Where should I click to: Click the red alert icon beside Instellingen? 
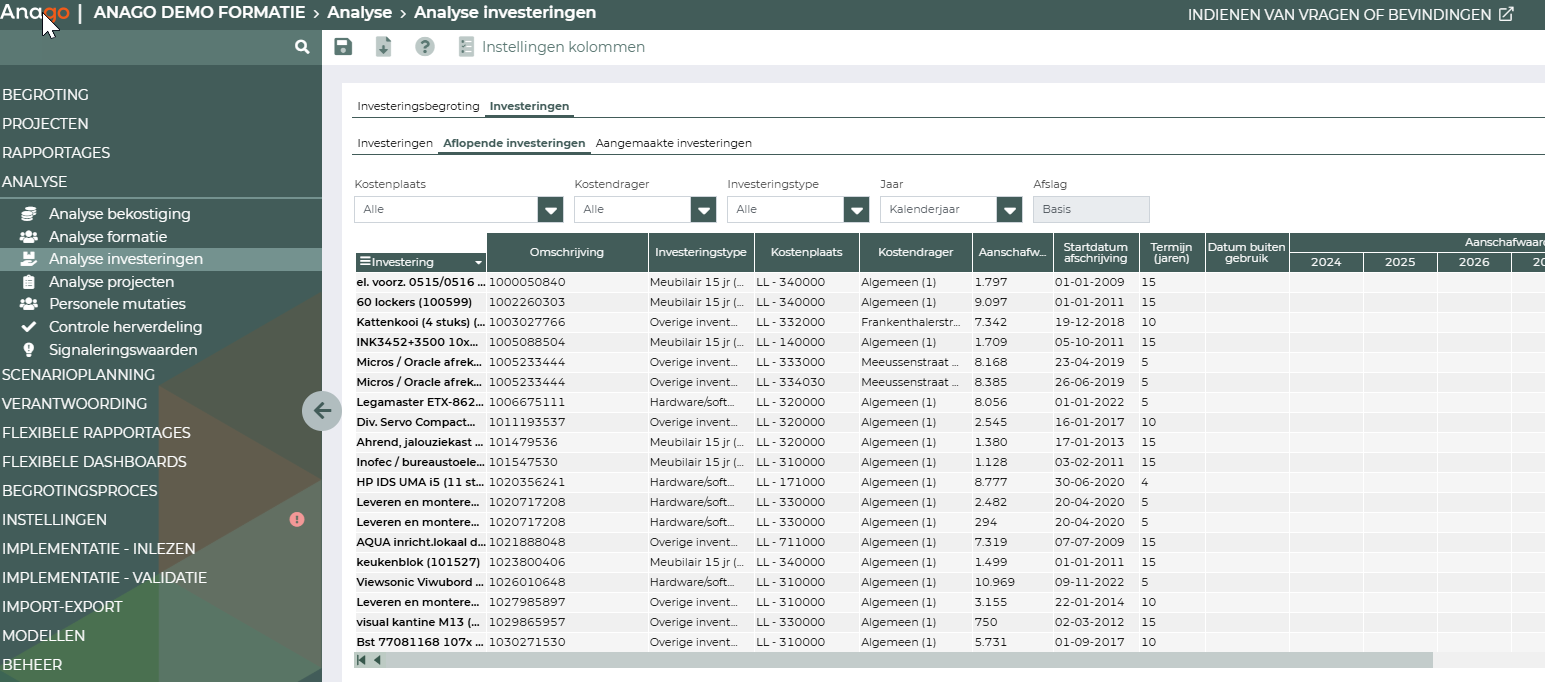pyautogui.click(x=297, y=520)
